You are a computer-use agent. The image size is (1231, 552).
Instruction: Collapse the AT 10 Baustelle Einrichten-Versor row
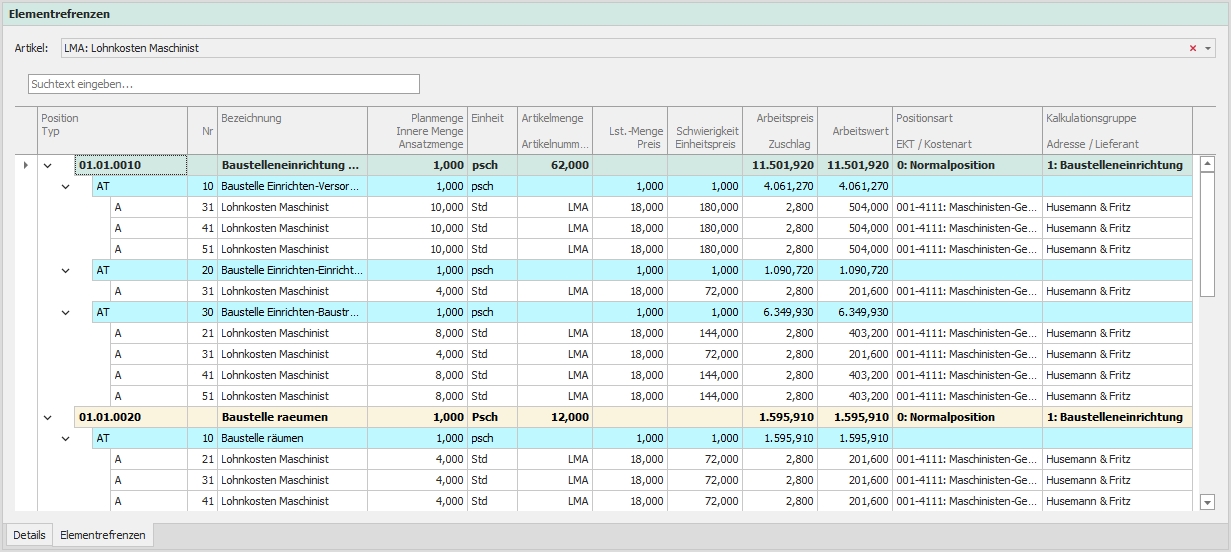(66, 186)
